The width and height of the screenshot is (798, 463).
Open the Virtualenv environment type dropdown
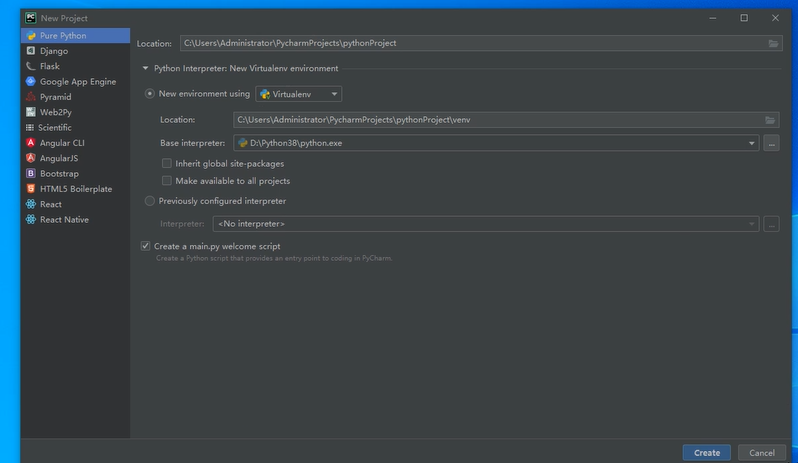[x=298, y=94]
